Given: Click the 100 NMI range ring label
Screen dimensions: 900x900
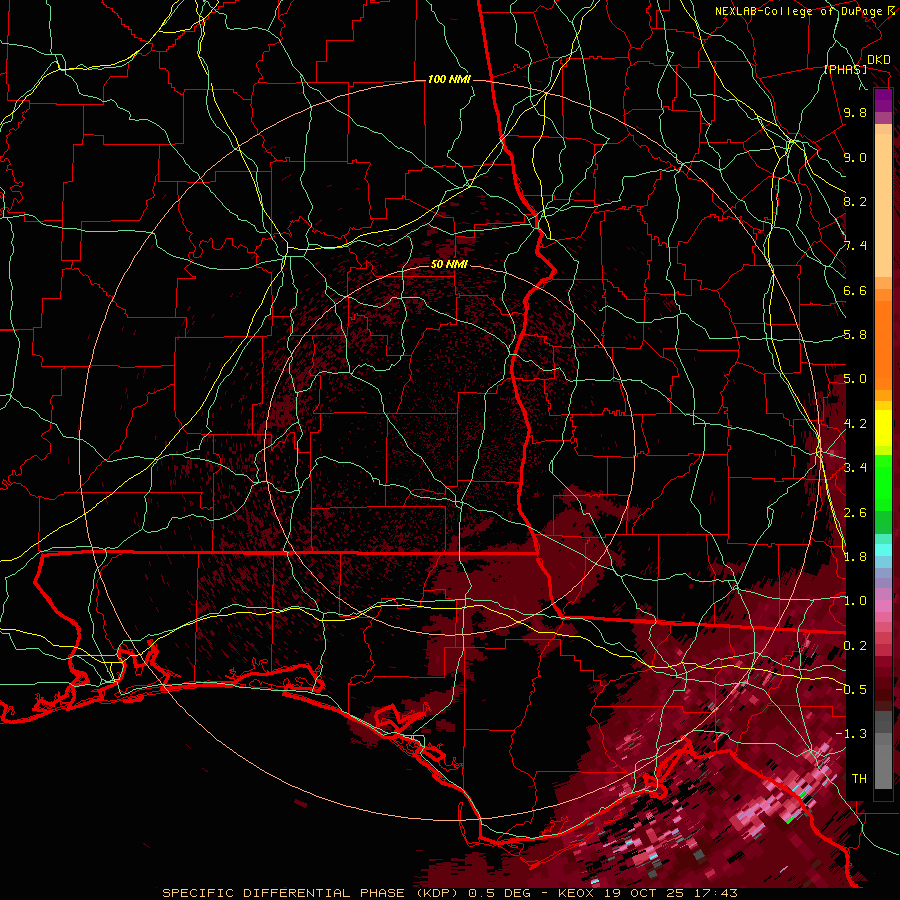Looking at the screenshot, I should click(449, 79).
